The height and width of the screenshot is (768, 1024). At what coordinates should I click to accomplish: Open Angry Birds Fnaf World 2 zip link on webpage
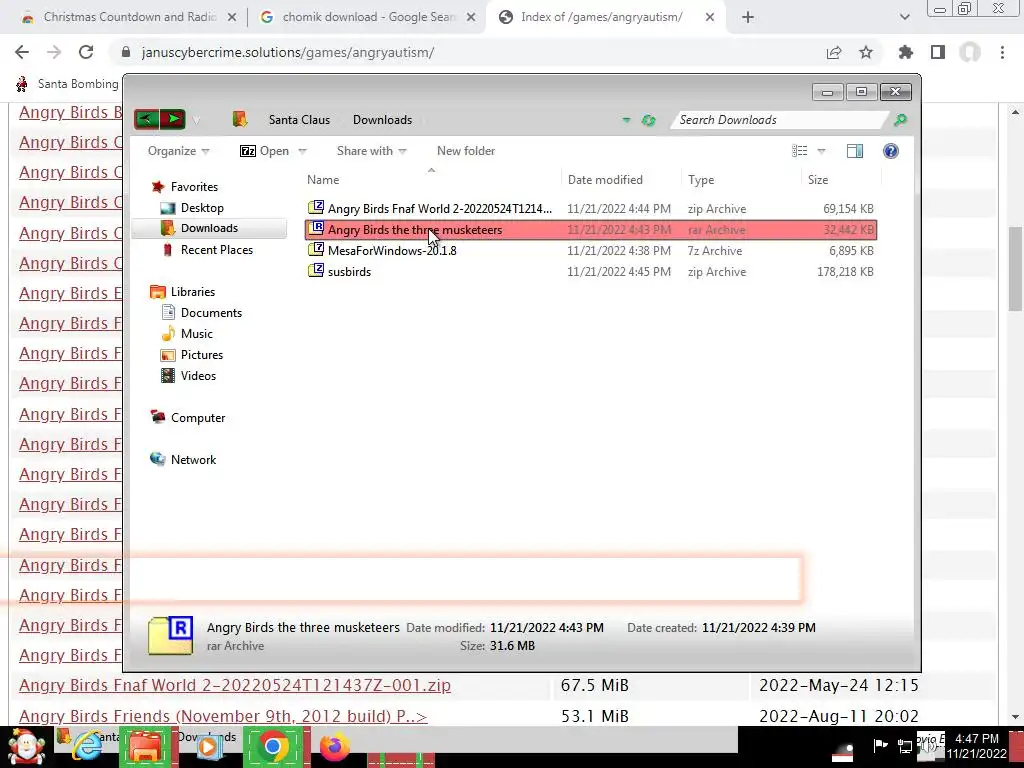[234, 686]
